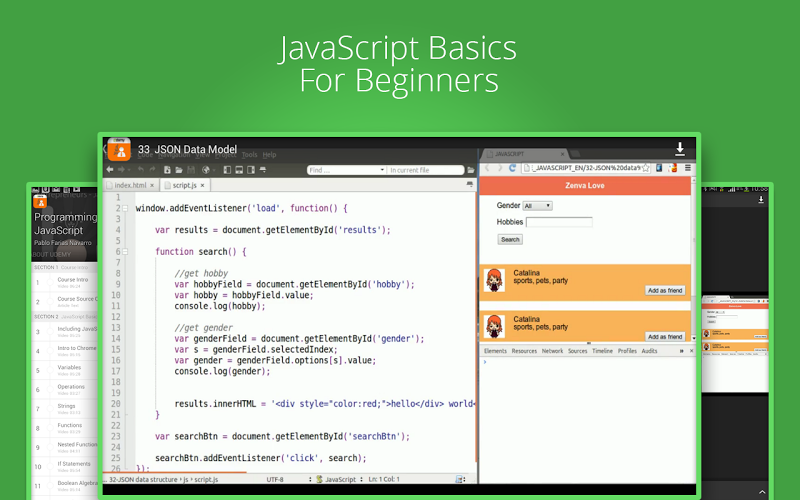Toggle the left side panel layout icon
The width and height of the screenshot is (800, 500).
pyautogui.click(x=227, y=170)
